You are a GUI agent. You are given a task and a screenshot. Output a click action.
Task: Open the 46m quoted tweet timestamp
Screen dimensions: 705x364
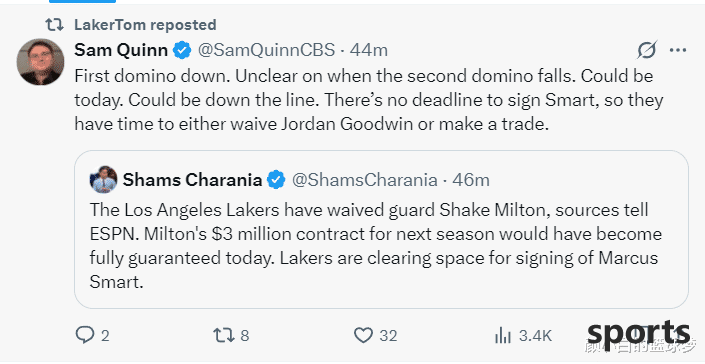[471, 180]
